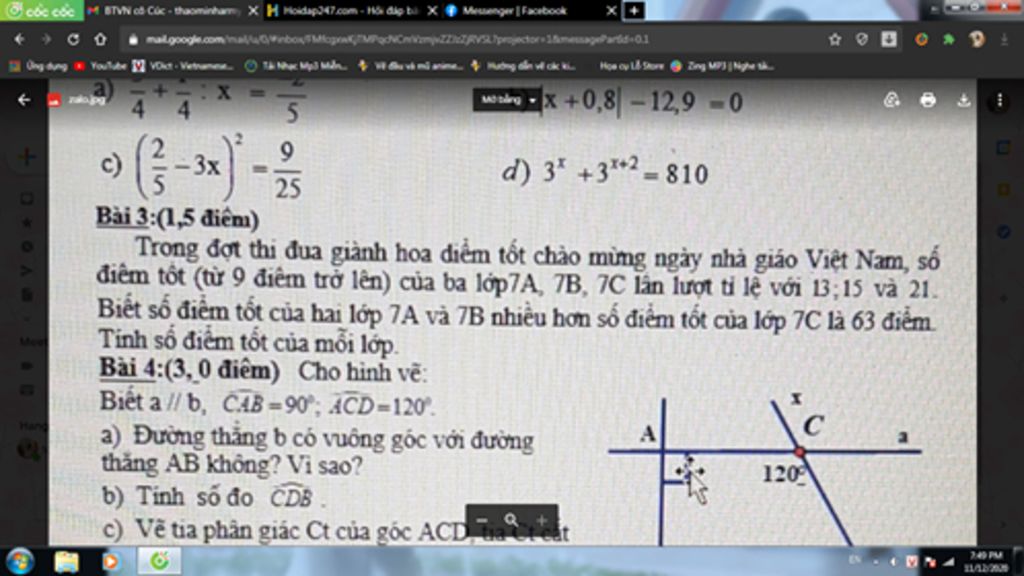Go forward in browser history
This screenshot has width=1024, height=576.
46,40
